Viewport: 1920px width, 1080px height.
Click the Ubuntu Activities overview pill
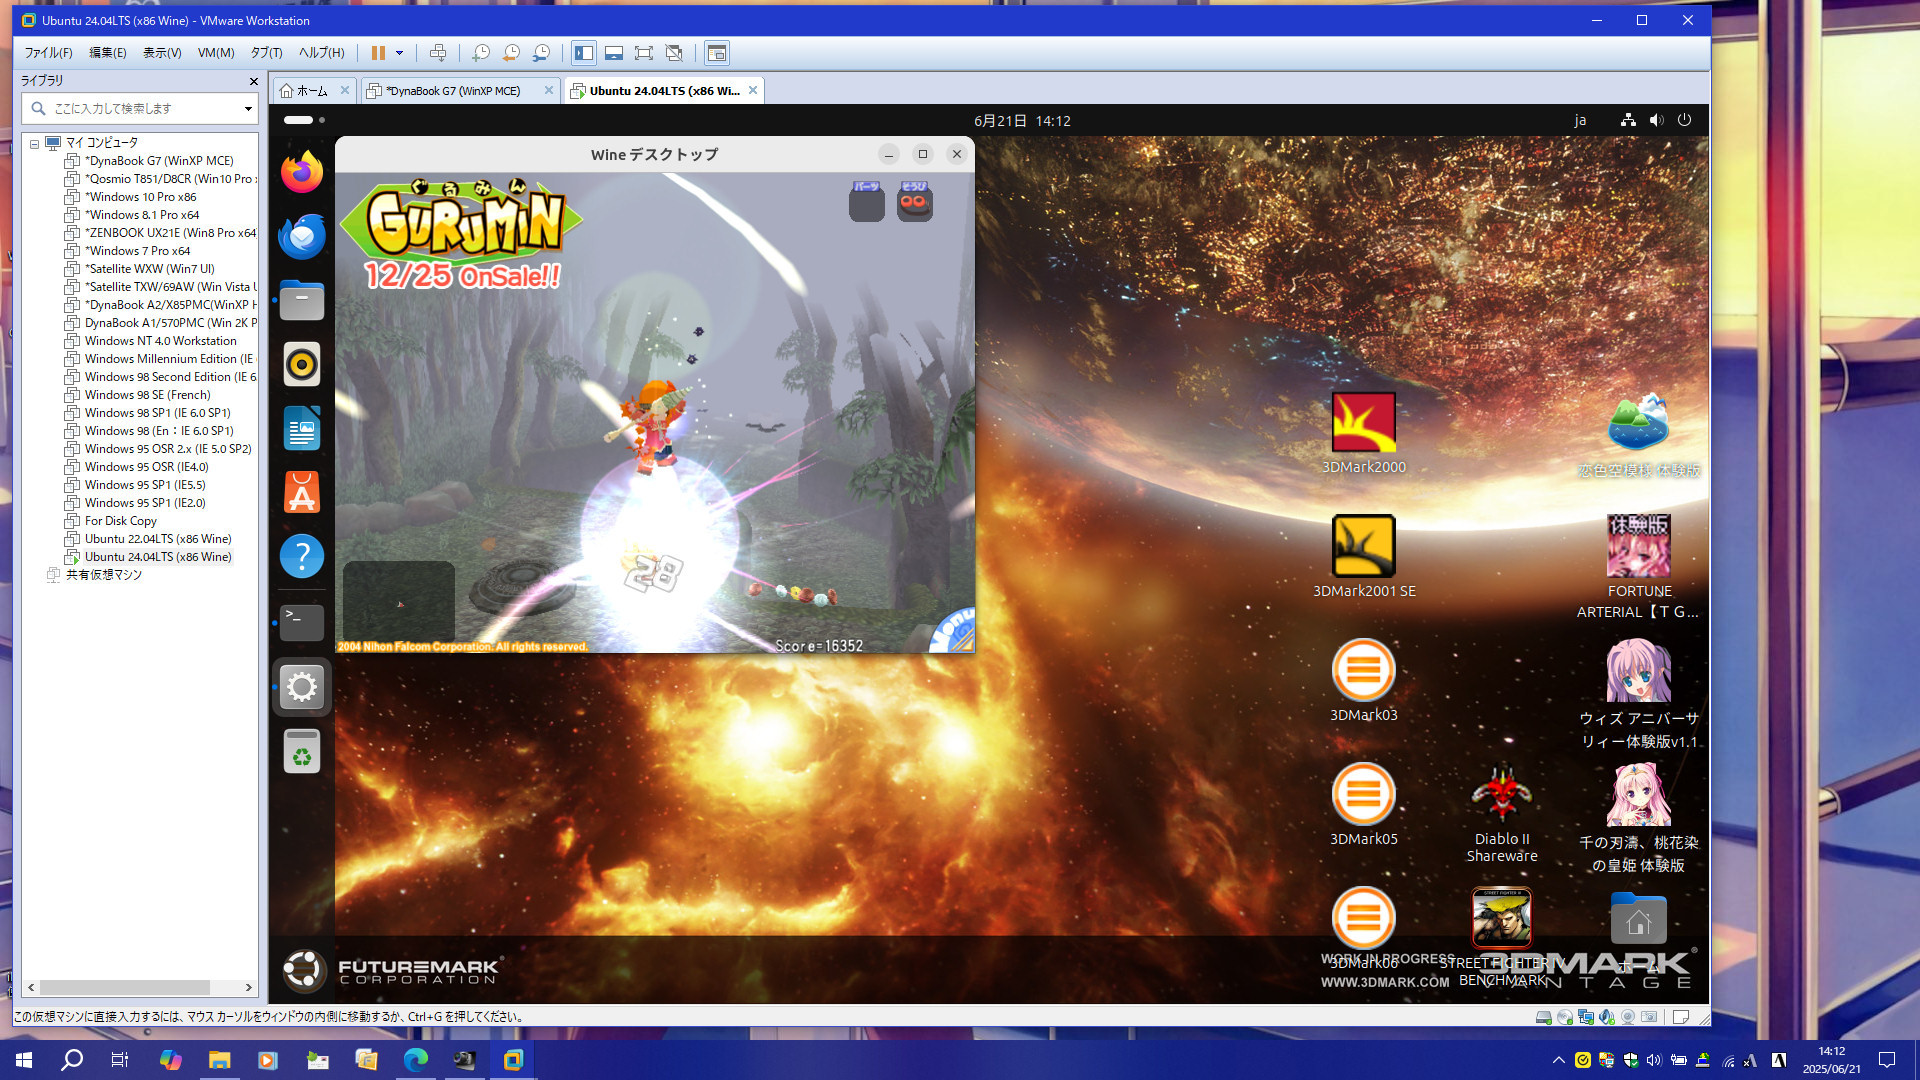click(x=304, y=120)
